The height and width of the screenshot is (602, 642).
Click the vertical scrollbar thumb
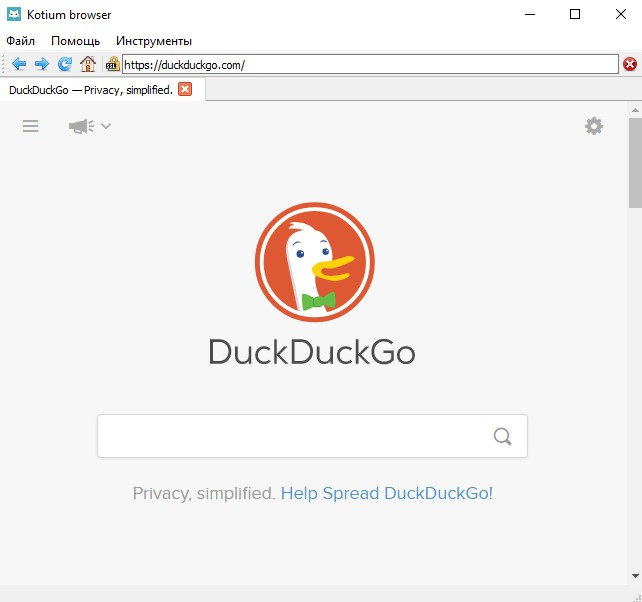(635, 163)
